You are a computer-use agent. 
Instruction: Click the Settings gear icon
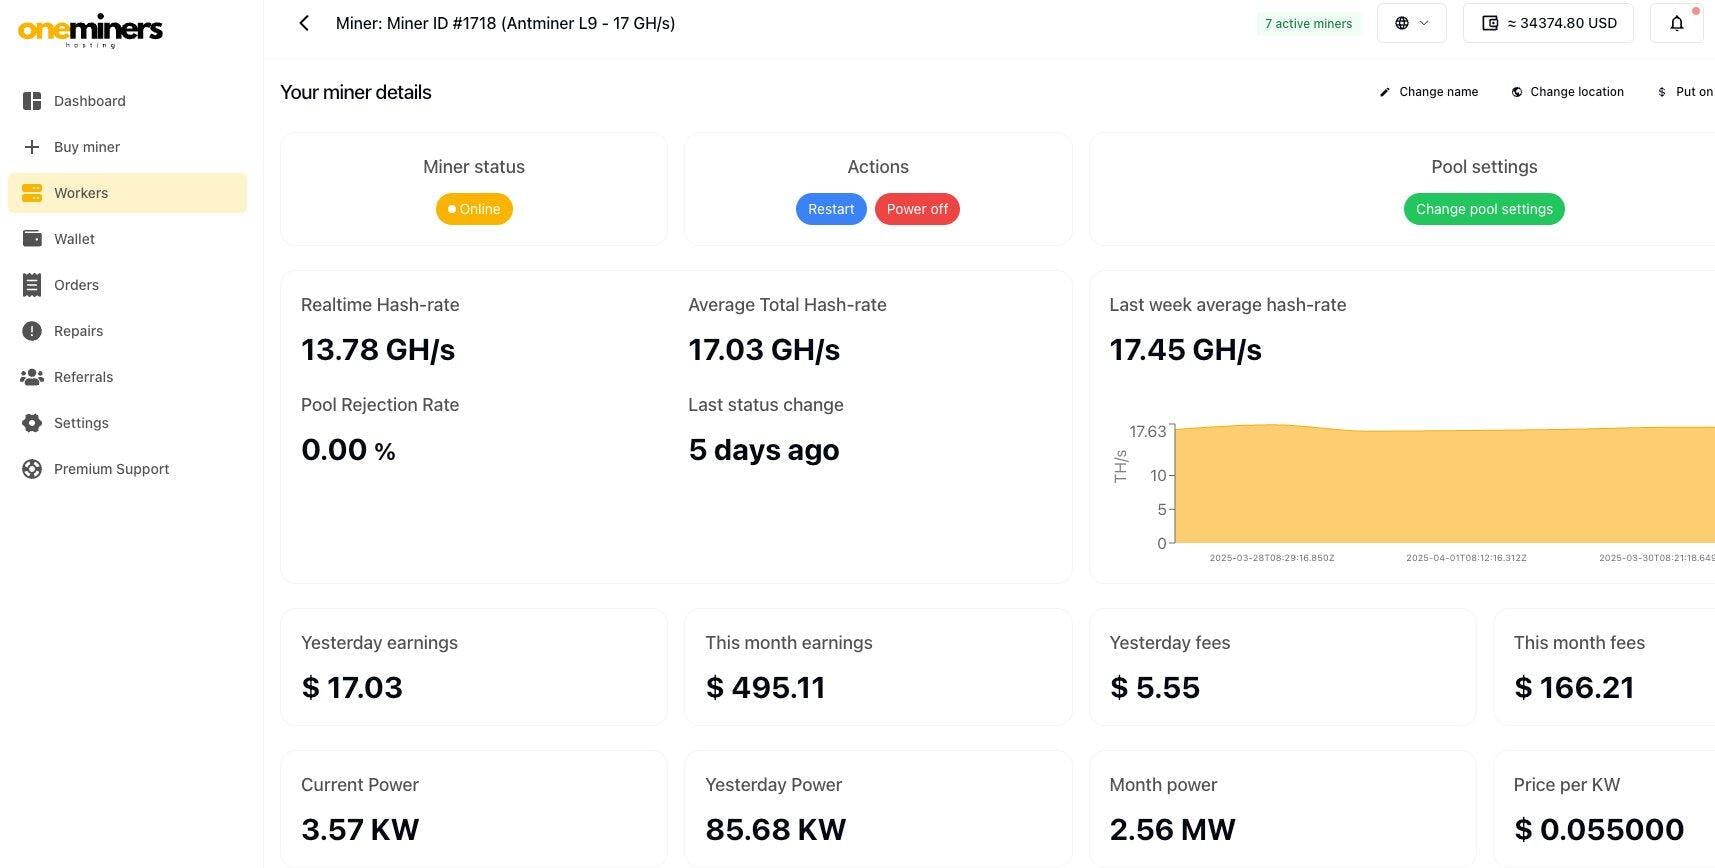click(32, 423)
